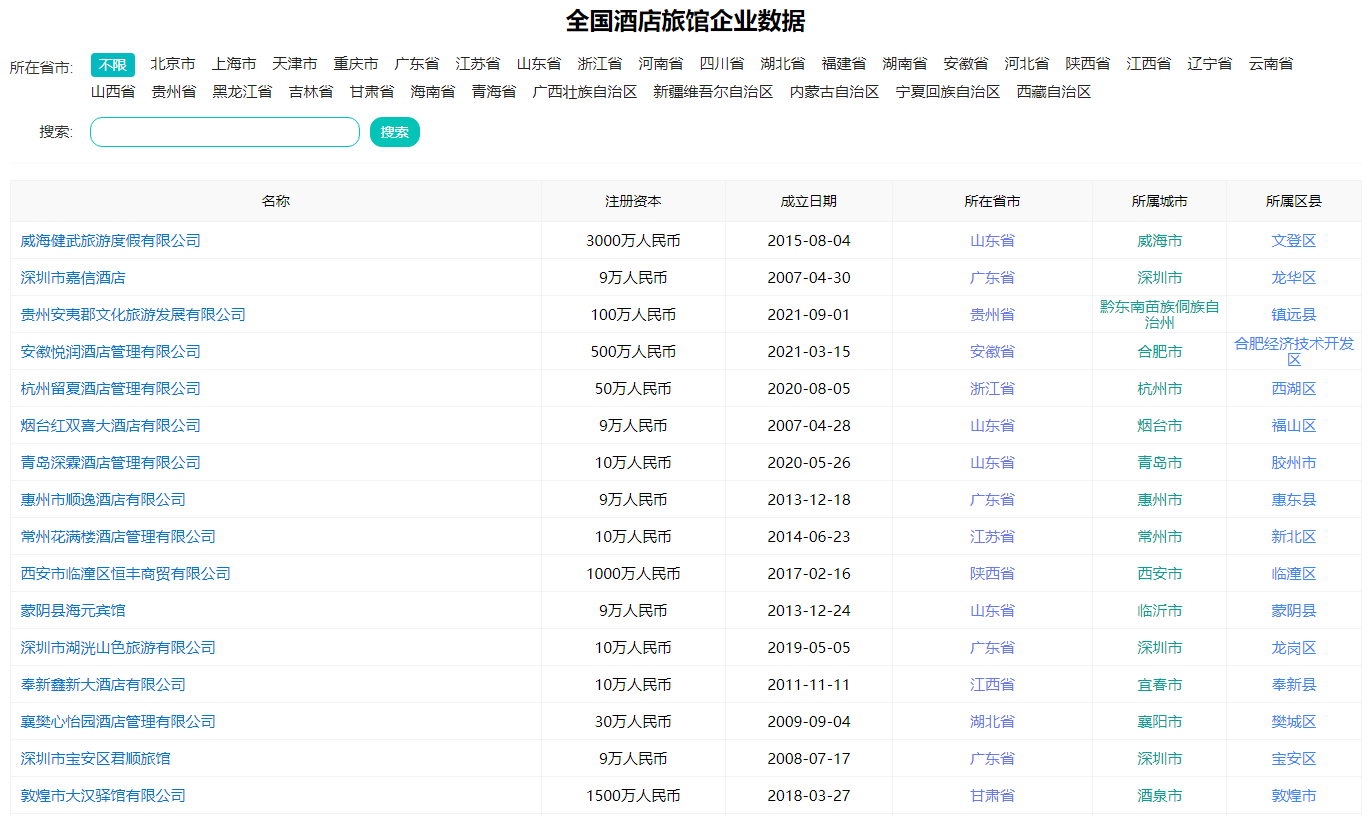Open 安徽悦润酒店管理有限公司 link
Screen dimensions: 1369x816
(111, 352)
